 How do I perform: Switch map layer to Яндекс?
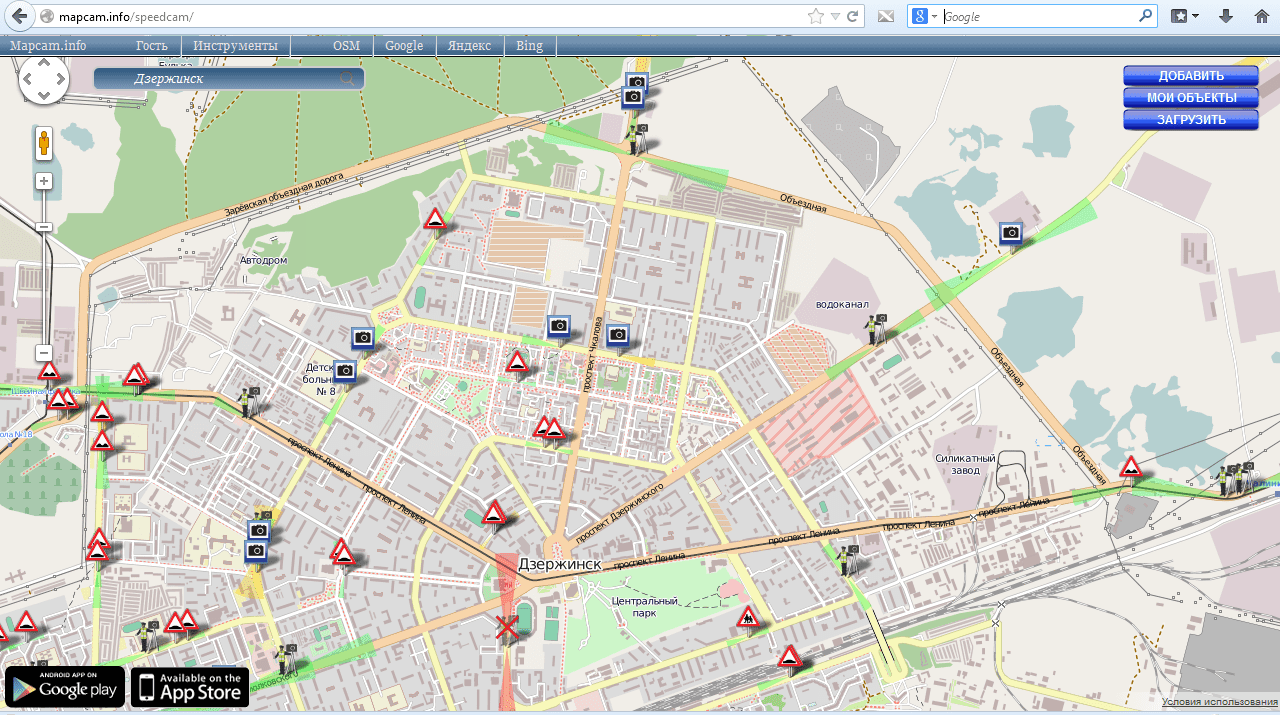click(468, 46)
